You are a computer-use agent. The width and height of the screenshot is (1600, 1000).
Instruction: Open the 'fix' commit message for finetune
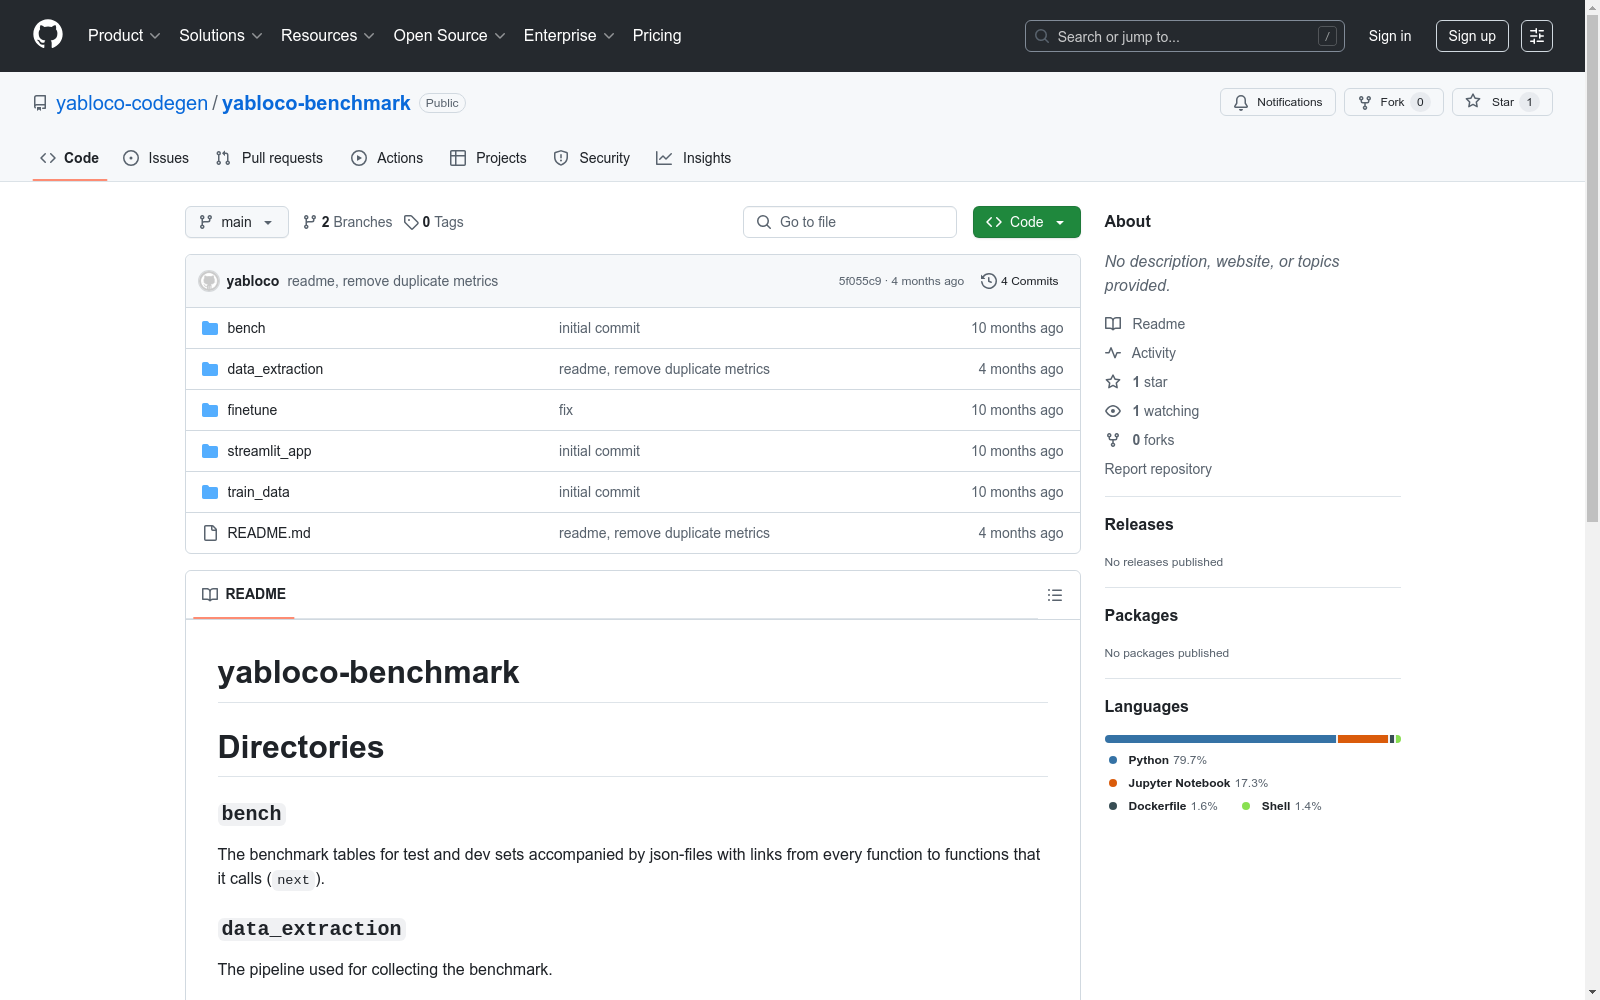click(566, 410)
